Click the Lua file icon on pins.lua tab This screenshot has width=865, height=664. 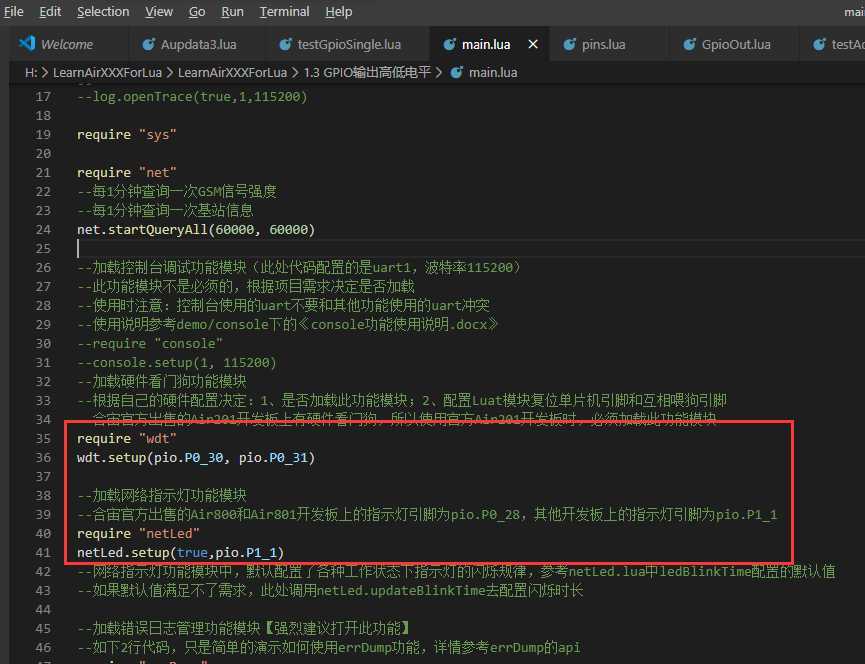click(569, 44)
